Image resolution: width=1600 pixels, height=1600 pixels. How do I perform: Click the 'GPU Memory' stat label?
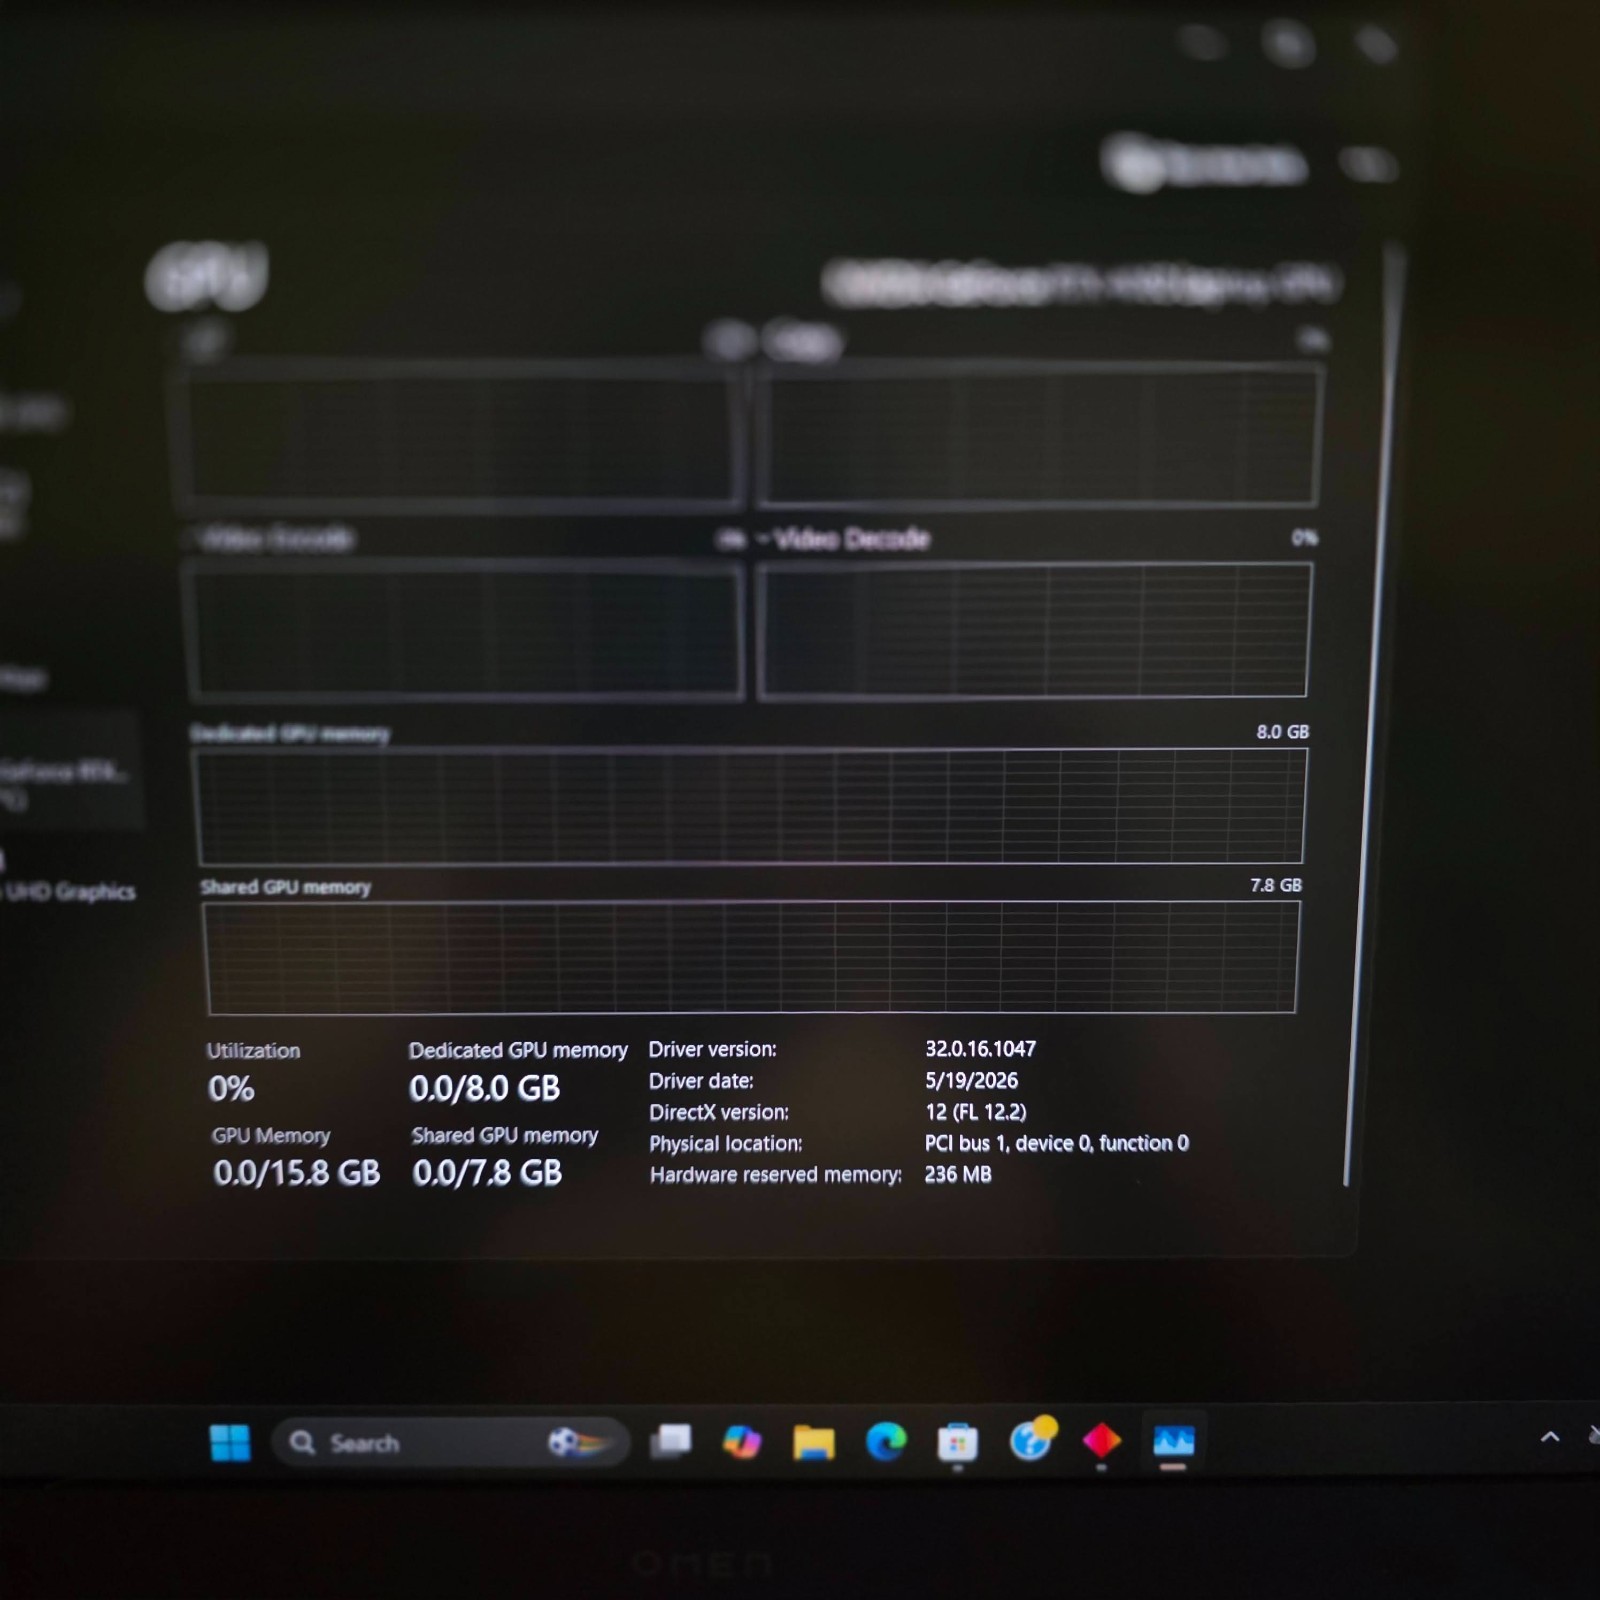271,1135
